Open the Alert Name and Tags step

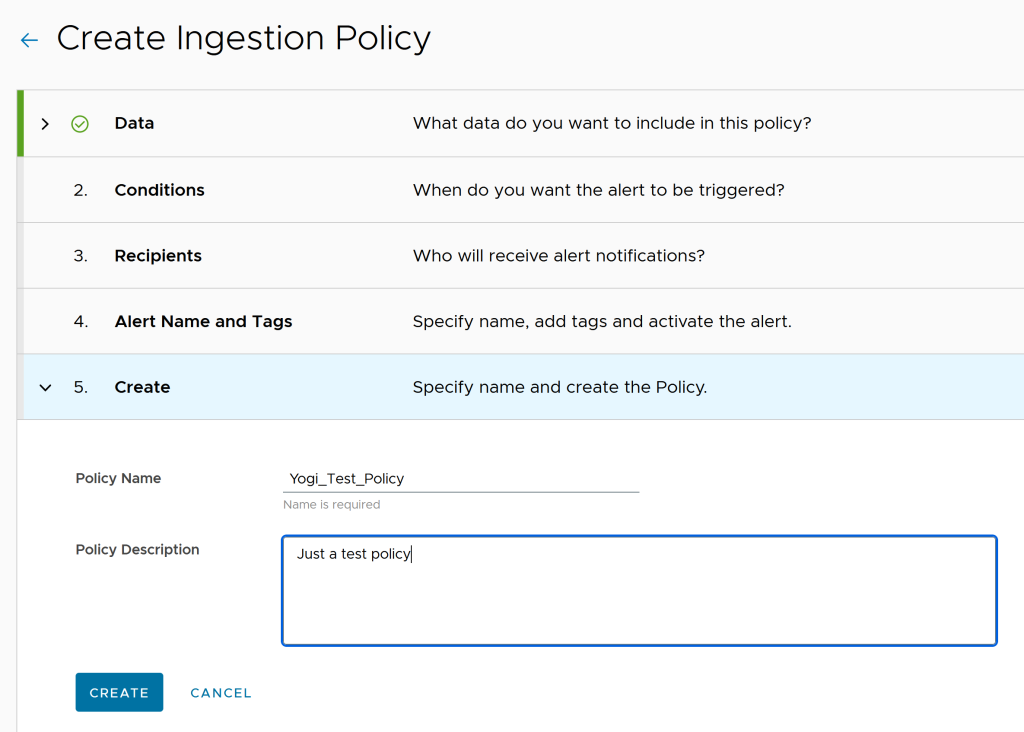[x=203, y=322]
